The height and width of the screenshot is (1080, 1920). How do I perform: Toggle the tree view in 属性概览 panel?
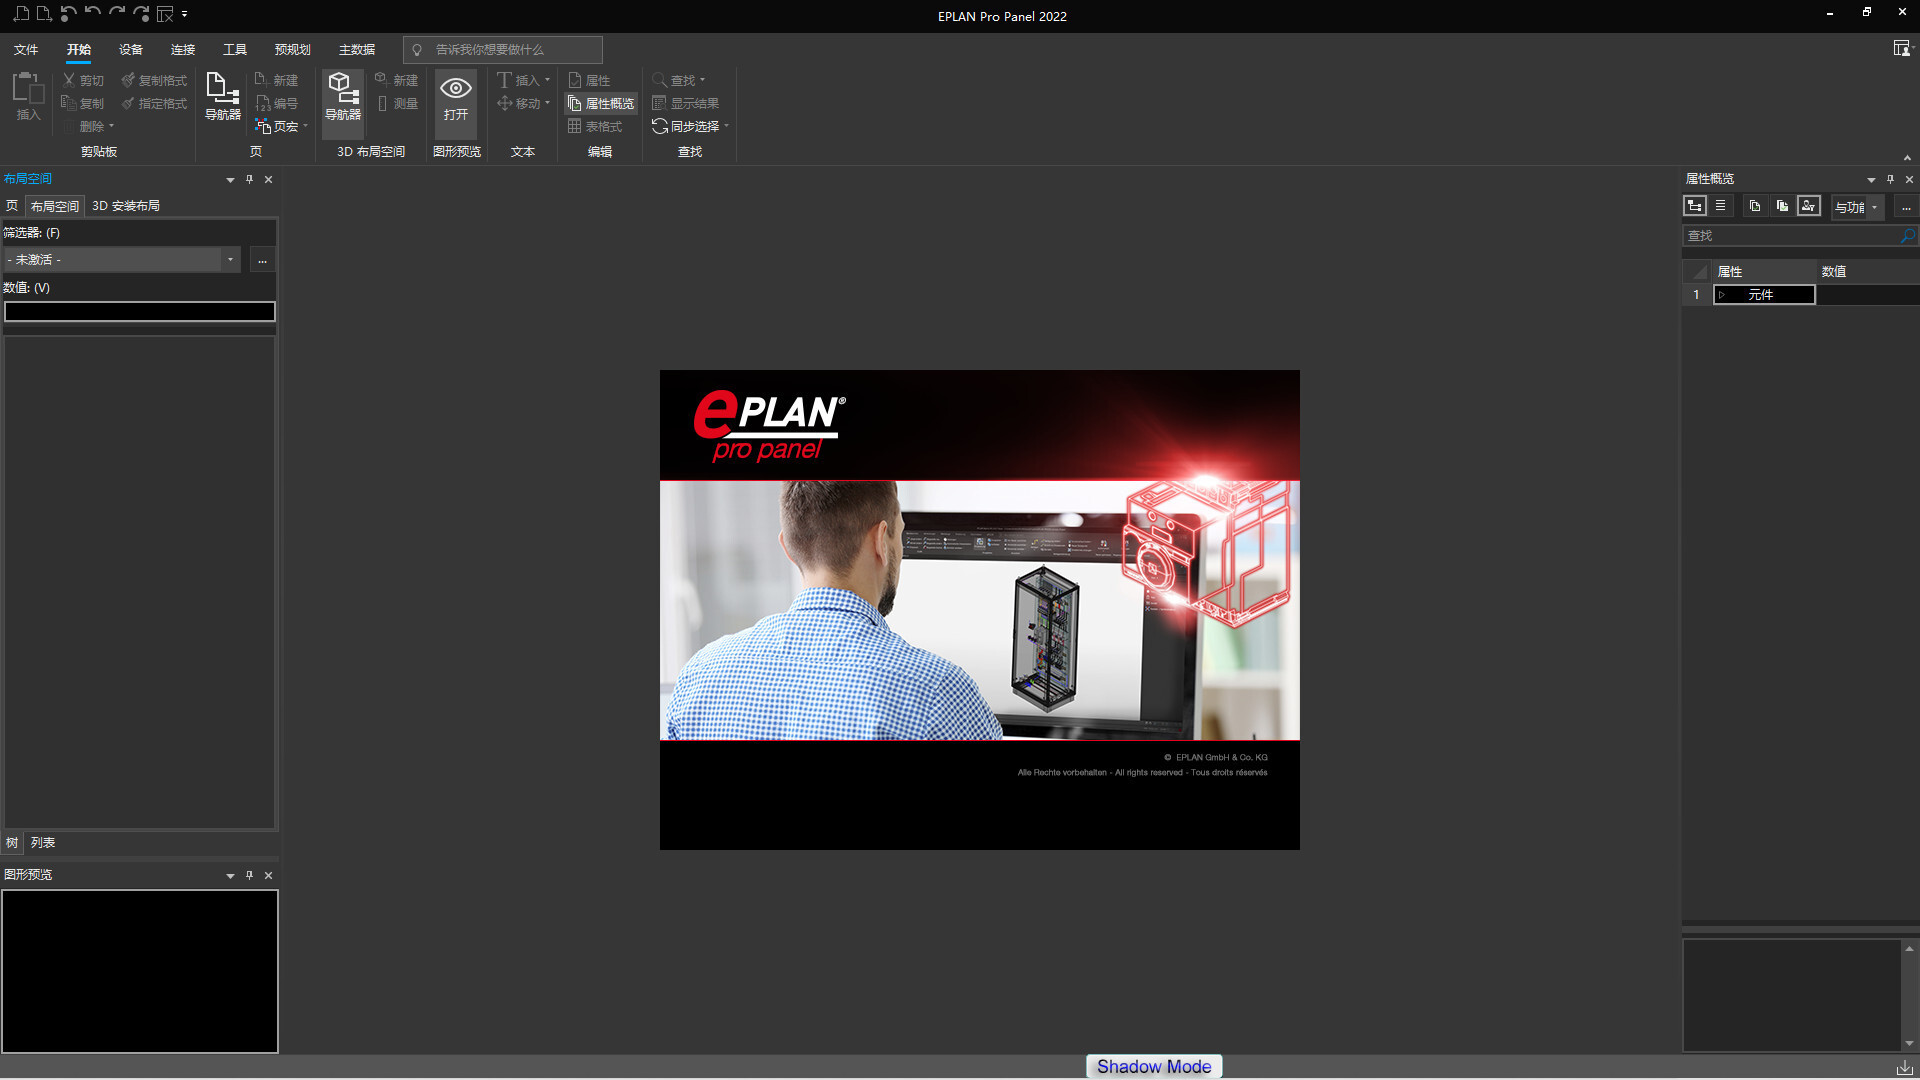[x=1695, y=206]
